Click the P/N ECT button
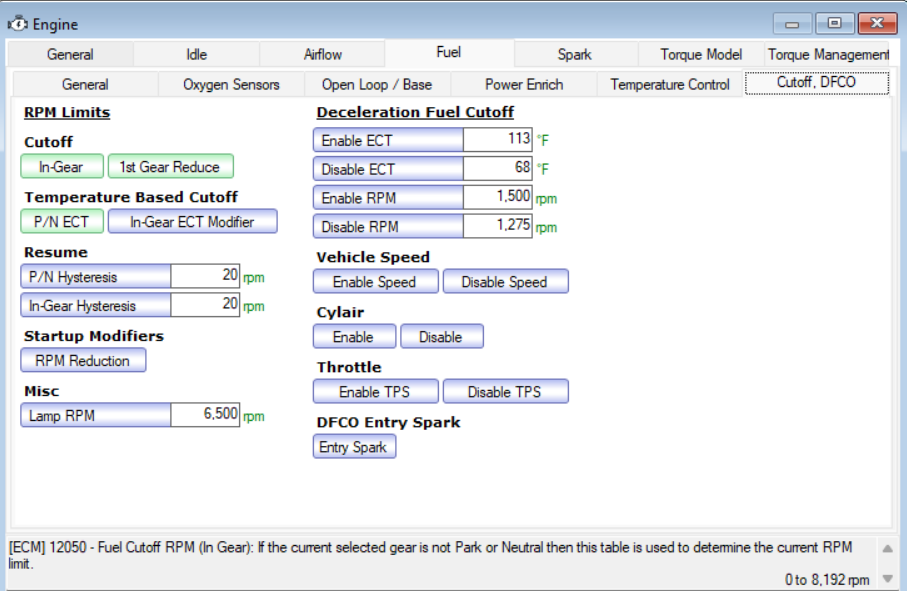 pyautogui.click(x=62, y=221)
